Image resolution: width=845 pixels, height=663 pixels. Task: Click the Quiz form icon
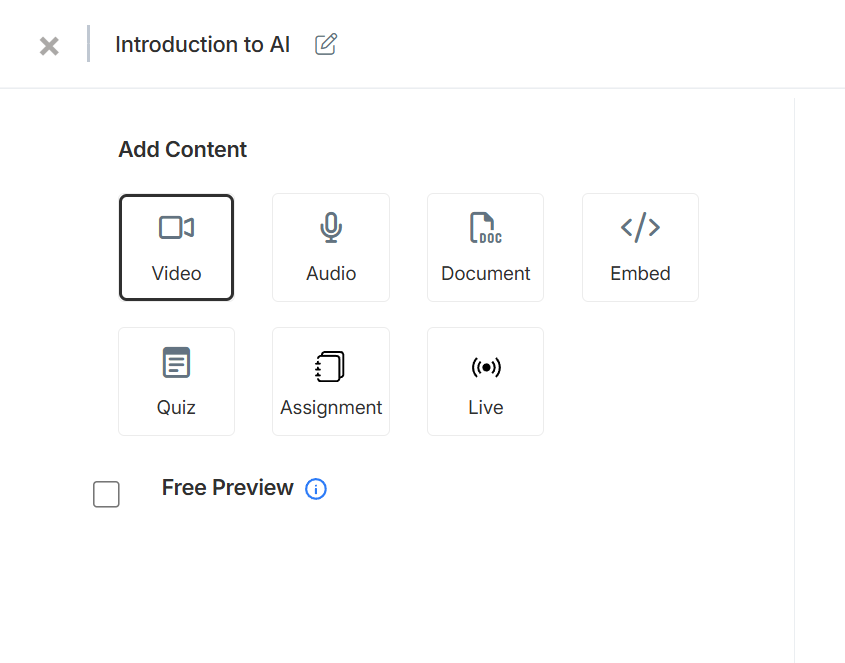pyautogui.click(x=176, y=362)
